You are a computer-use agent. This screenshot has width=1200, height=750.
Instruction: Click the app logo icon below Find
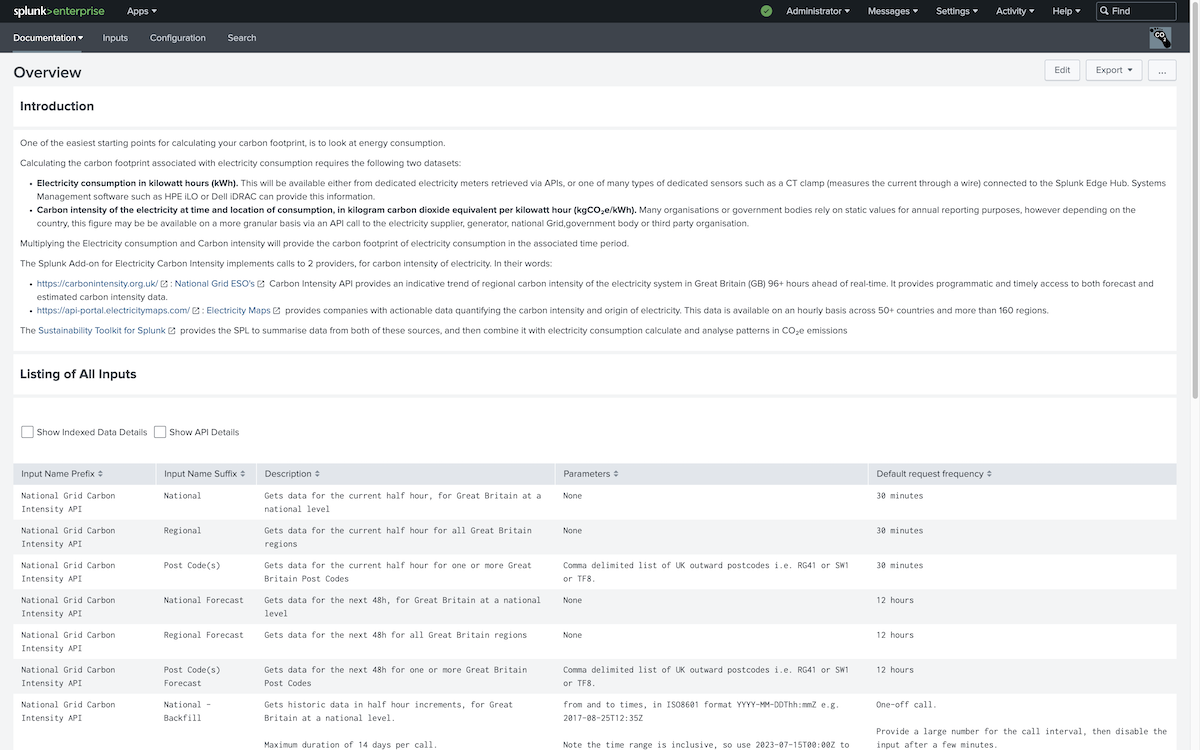[x=1160, y=37]
